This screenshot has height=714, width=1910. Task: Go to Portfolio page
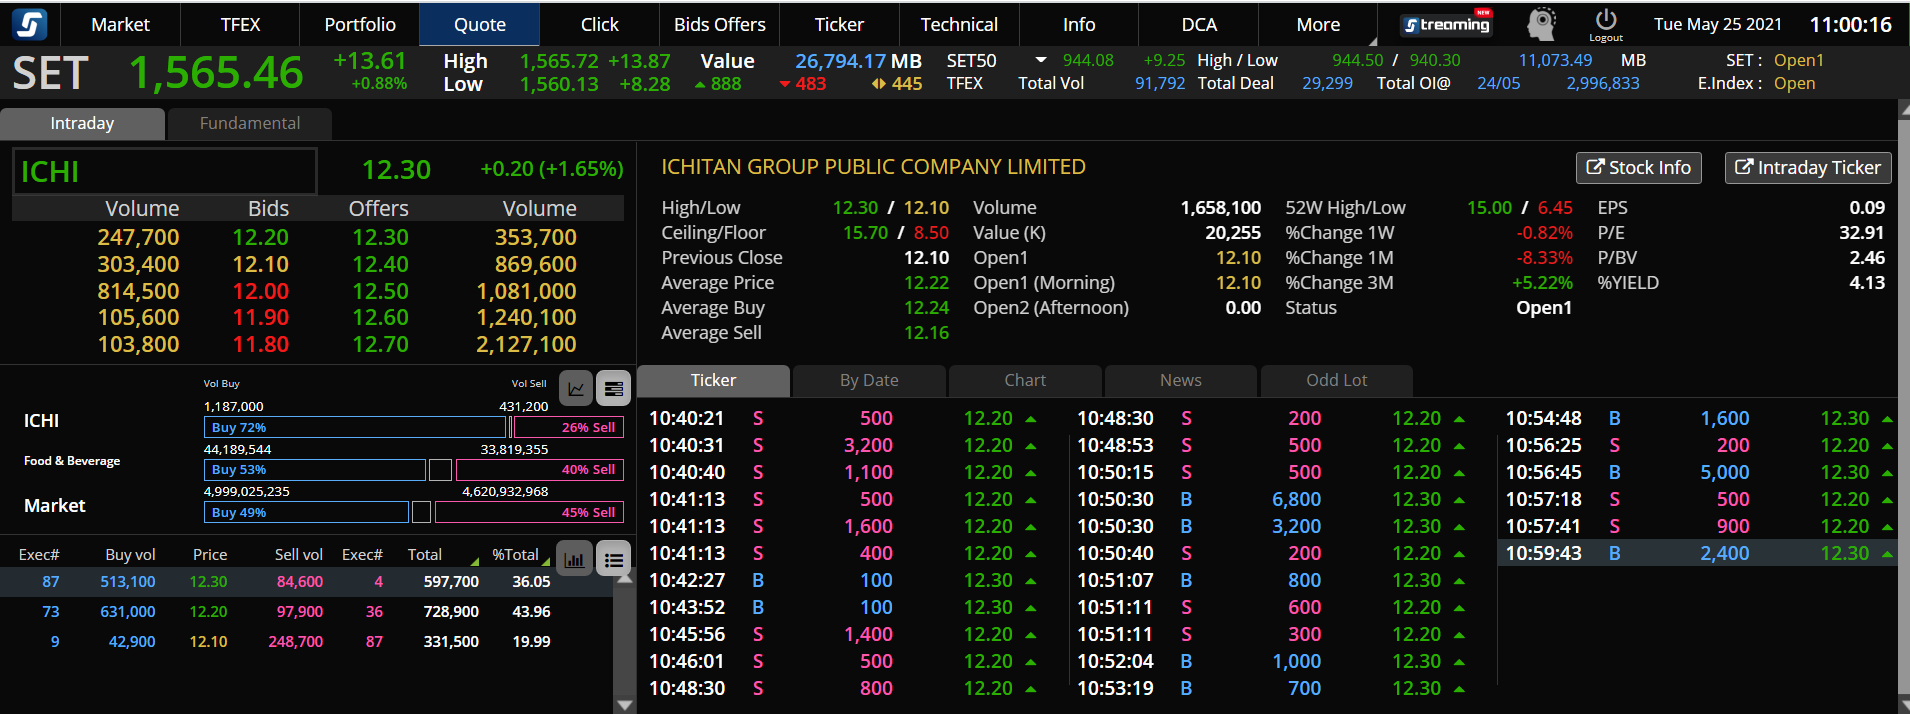[360, 24]
